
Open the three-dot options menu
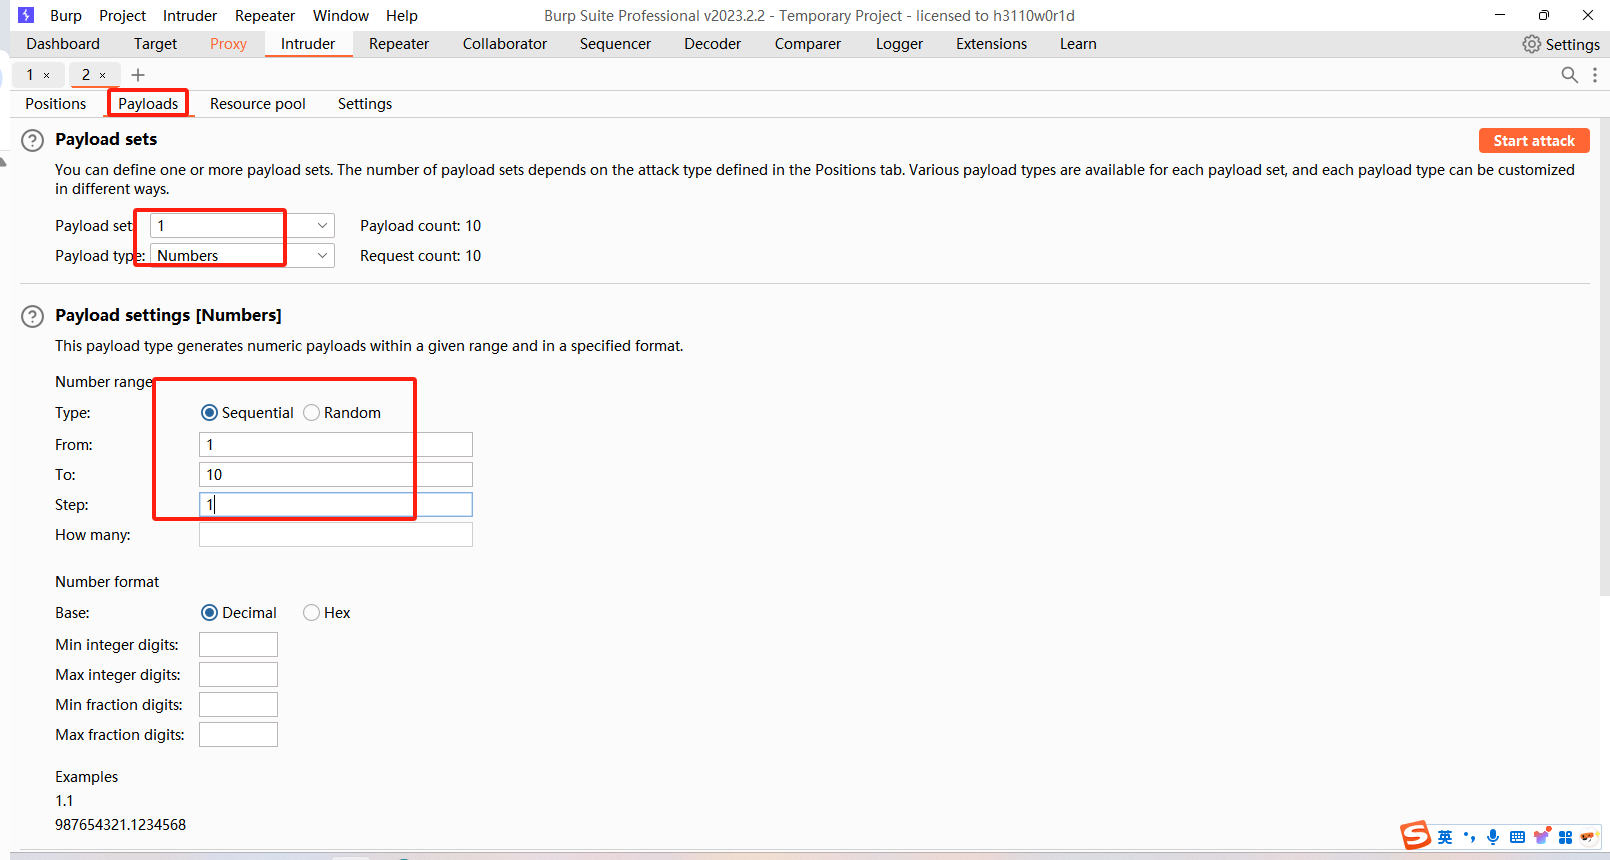pyautogui.click(x=1595, y=75)
